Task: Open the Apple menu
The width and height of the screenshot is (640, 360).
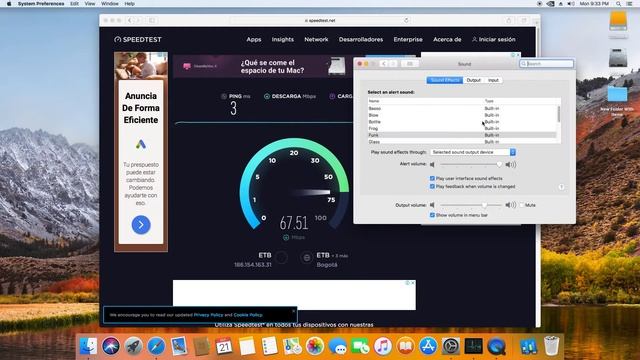Action: [x=9, y=4]
